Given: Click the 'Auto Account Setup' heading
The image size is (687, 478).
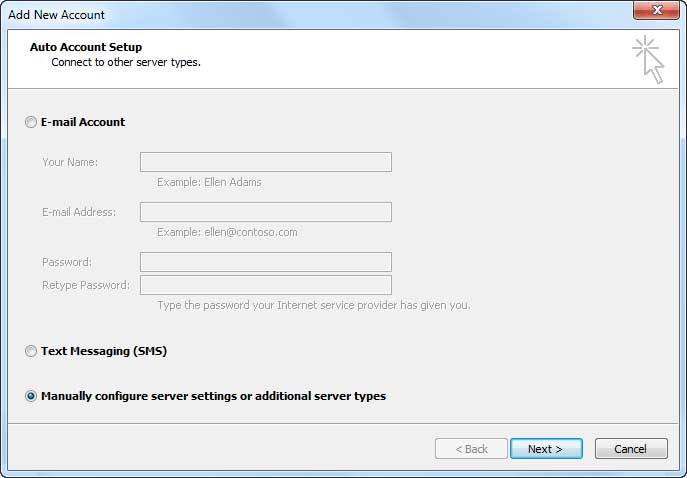Looking at the screenshot, I should click(86, 47).
